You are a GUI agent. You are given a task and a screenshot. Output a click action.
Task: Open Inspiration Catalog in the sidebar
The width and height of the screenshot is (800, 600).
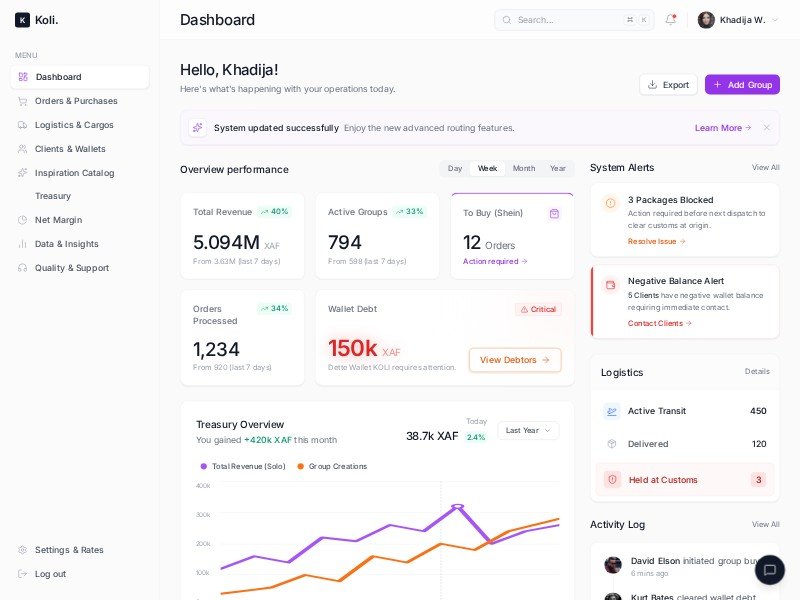pos(74,173)
